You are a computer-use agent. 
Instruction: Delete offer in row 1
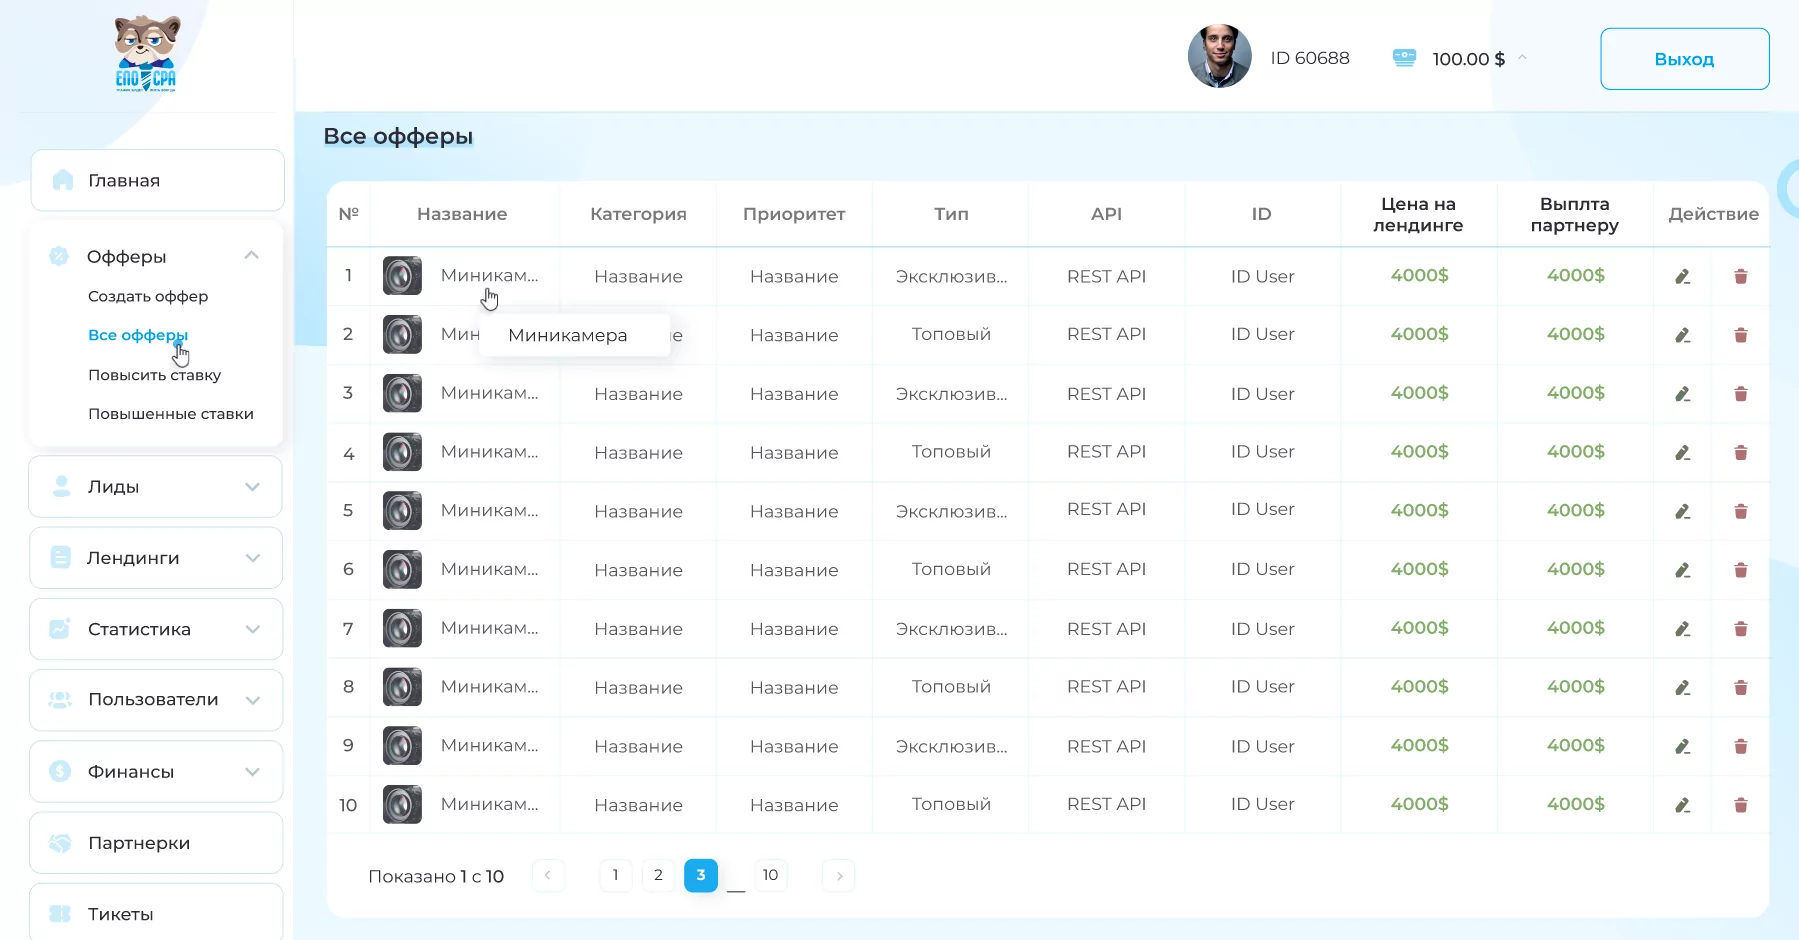tap(1741, 276)
